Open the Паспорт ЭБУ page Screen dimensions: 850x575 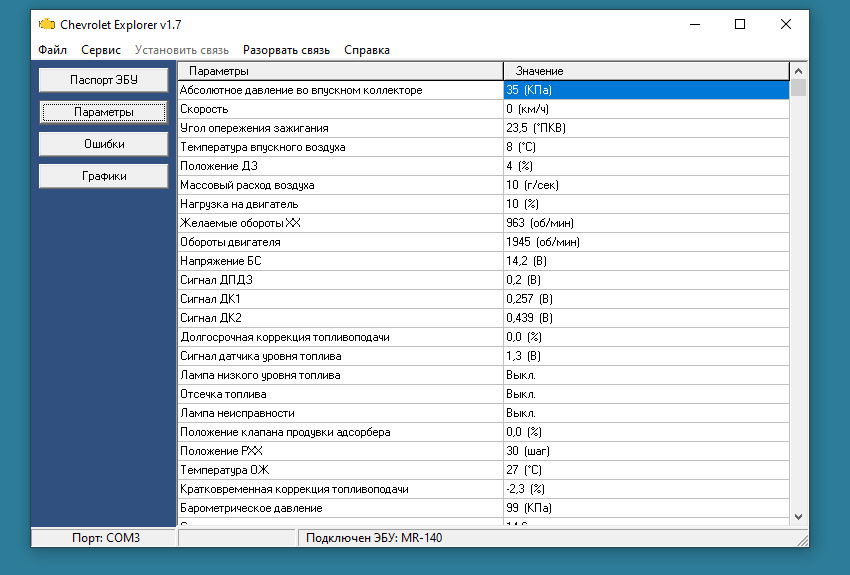pyautogui.click(x=104, y=80)
